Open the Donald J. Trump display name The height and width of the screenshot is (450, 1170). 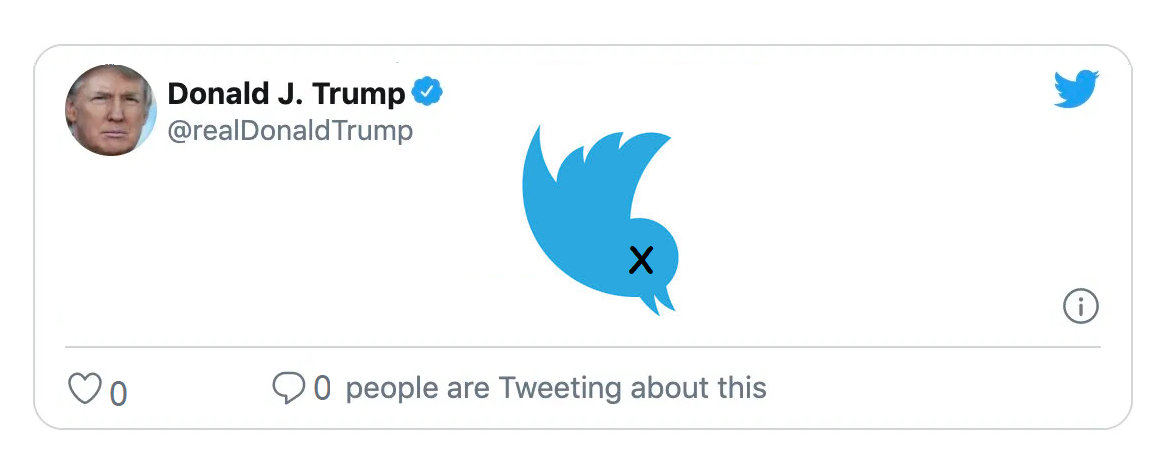click(286, 94)
